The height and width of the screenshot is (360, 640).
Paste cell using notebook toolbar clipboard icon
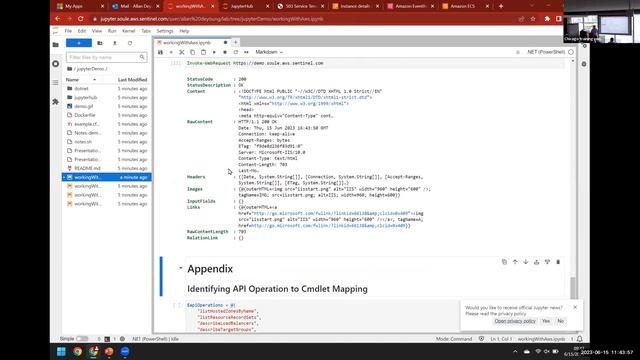click(x=203, y=52)
